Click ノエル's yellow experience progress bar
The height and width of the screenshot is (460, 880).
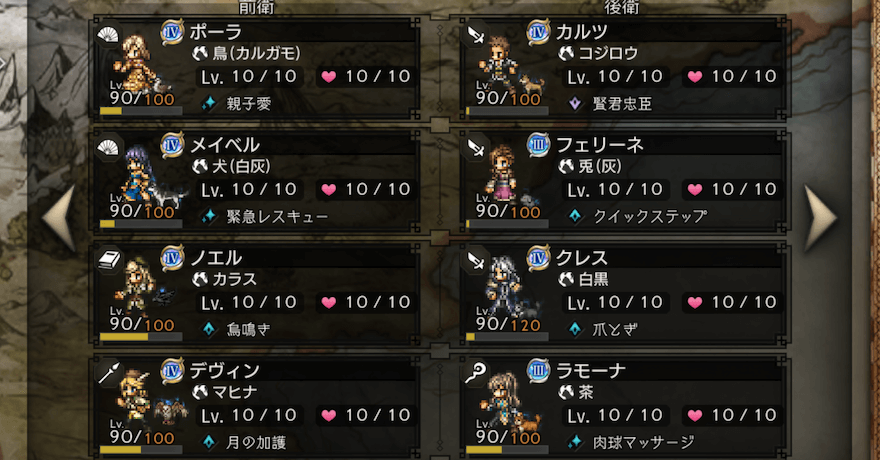coord(141,337)
